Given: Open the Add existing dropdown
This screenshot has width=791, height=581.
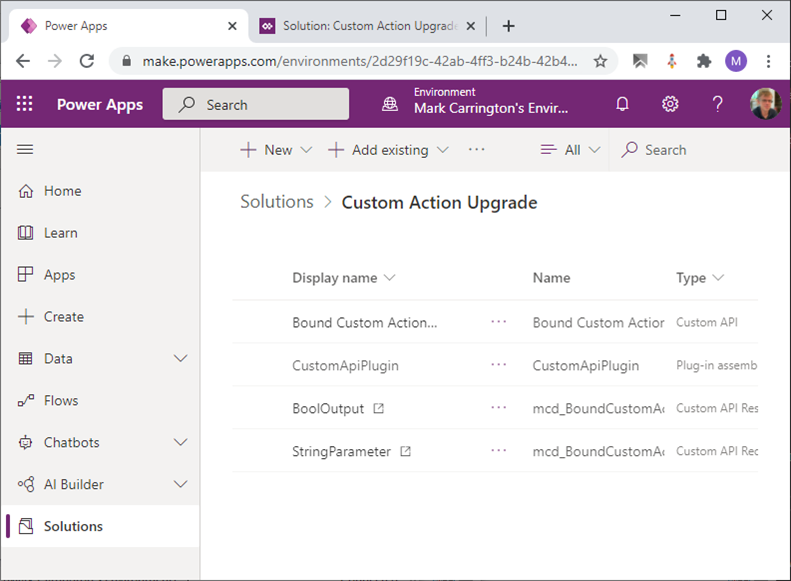Looking at the screenshot, I should click(x=388, y=150).
